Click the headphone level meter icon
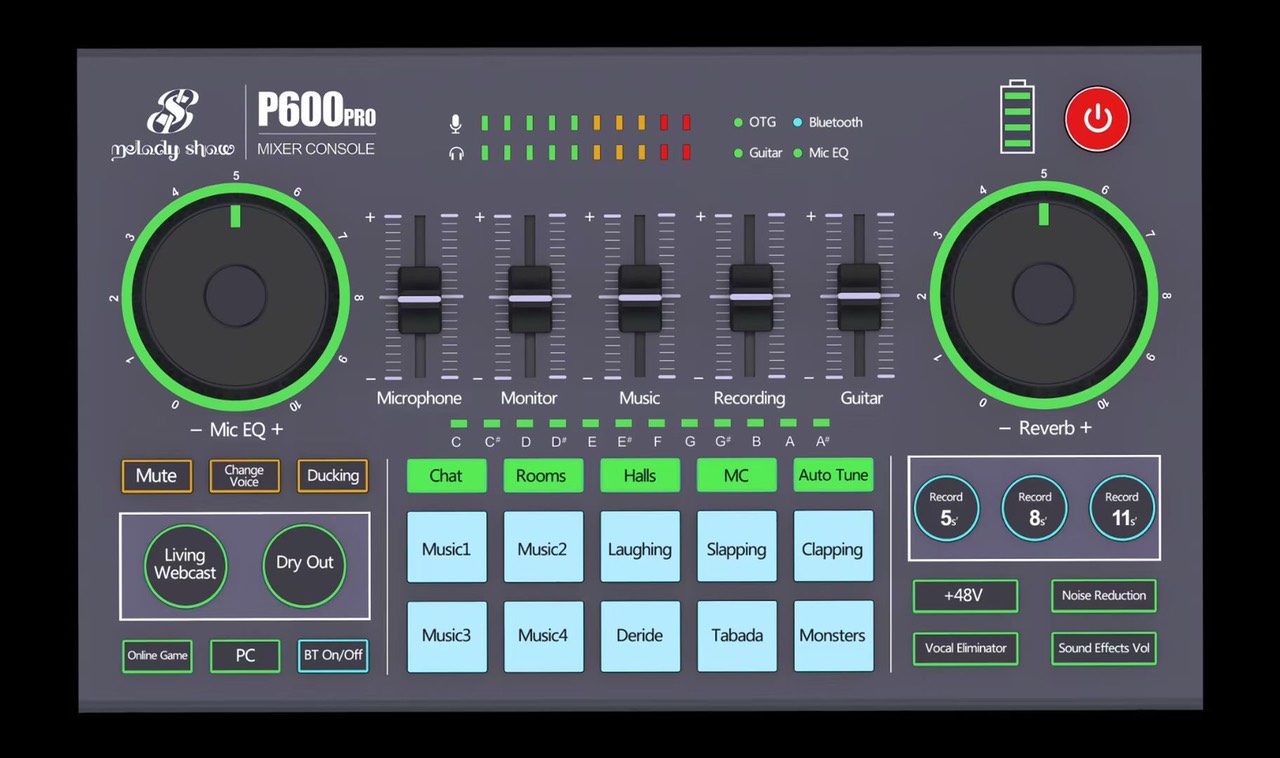The height and width of the screenshot is (758, 1280). [x=456, y=153]
